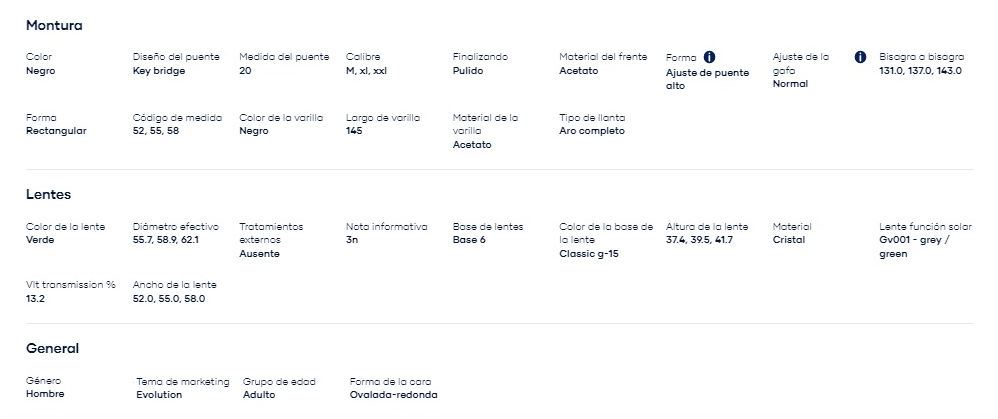
Task: Click the Aro completo rim type value
Action: [592, 131]
